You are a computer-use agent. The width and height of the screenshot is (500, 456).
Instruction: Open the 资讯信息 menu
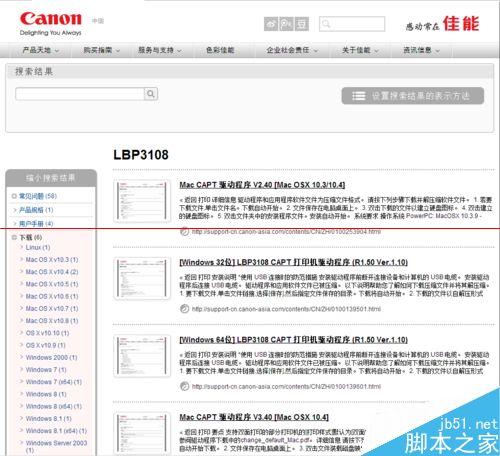(x=421, y=50)
